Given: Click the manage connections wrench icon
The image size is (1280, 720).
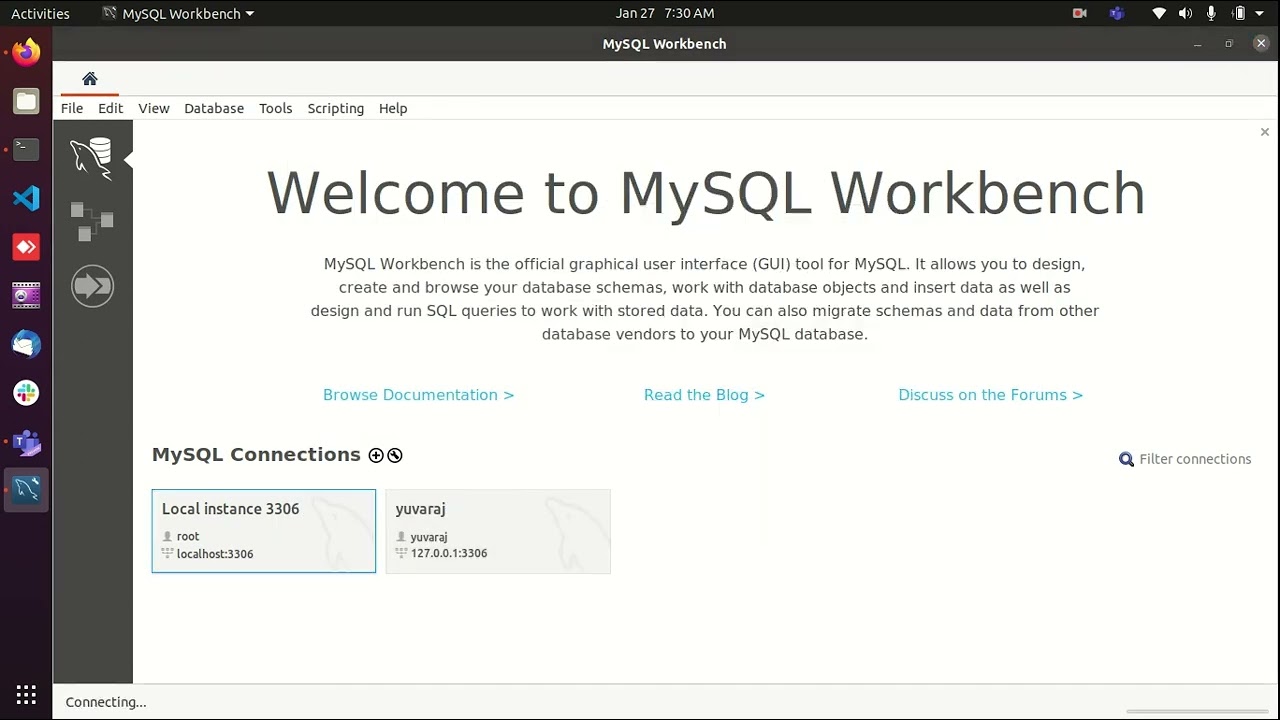Looking at the screenshot, I should [x=395, y=456].
